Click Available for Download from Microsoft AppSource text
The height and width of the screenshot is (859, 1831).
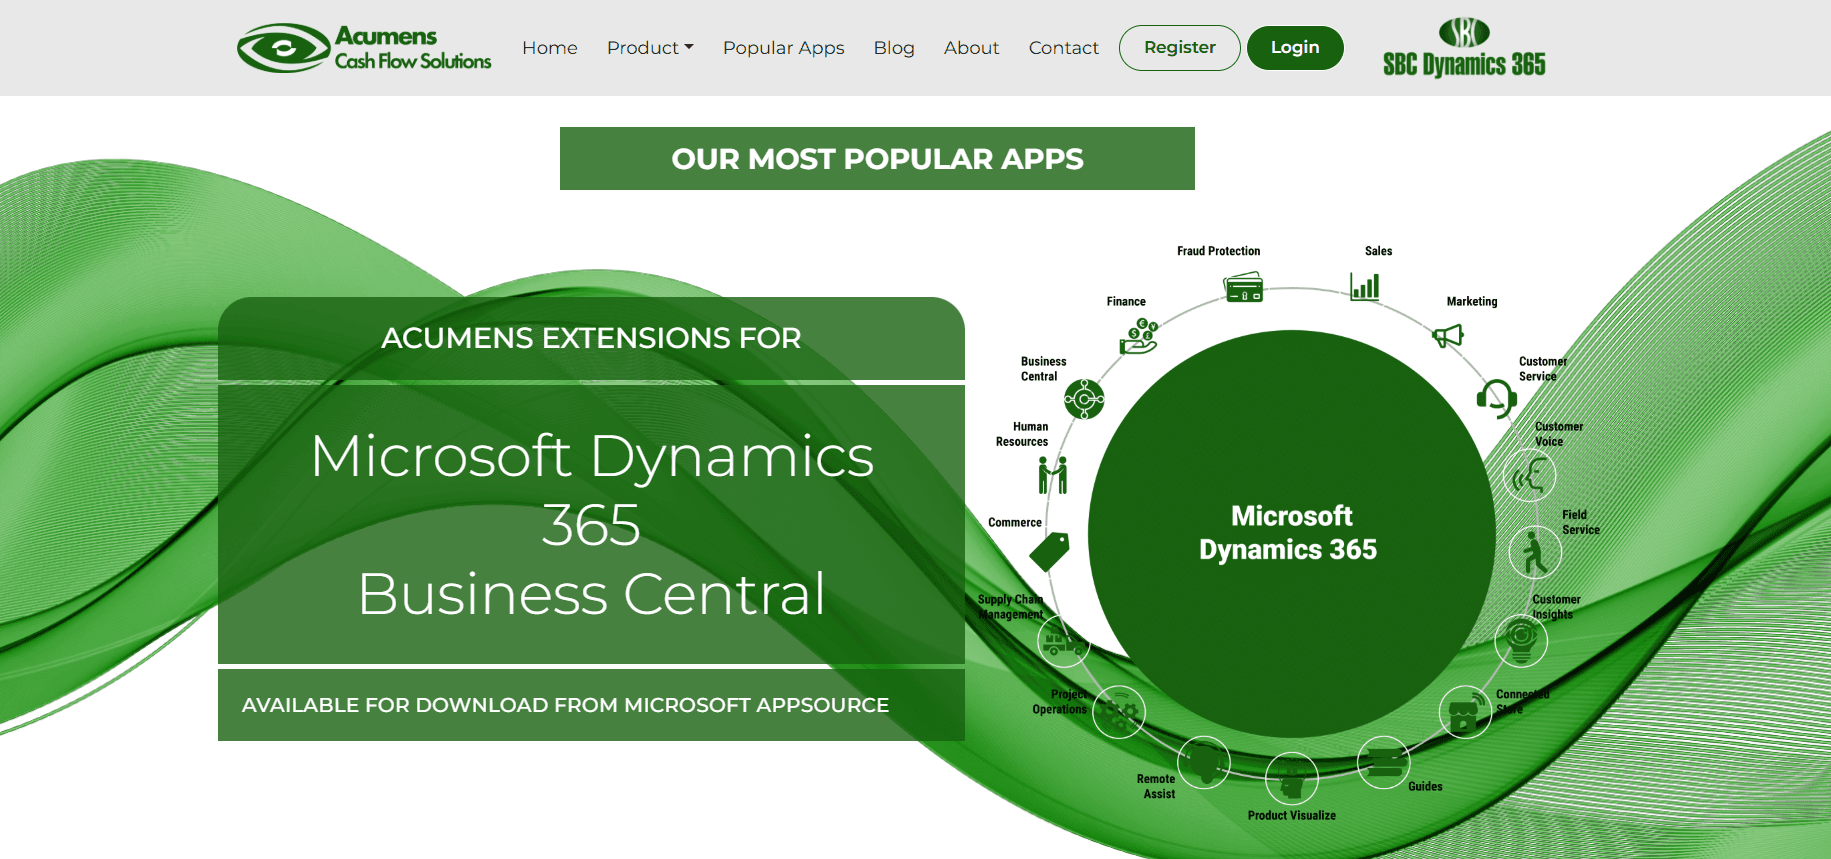pyautogui.click(x=565, y=705)
